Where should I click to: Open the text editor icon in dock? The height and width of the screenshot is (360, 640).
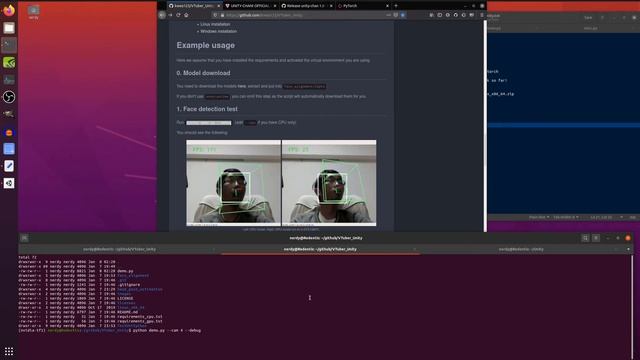[x=9, y=166]
